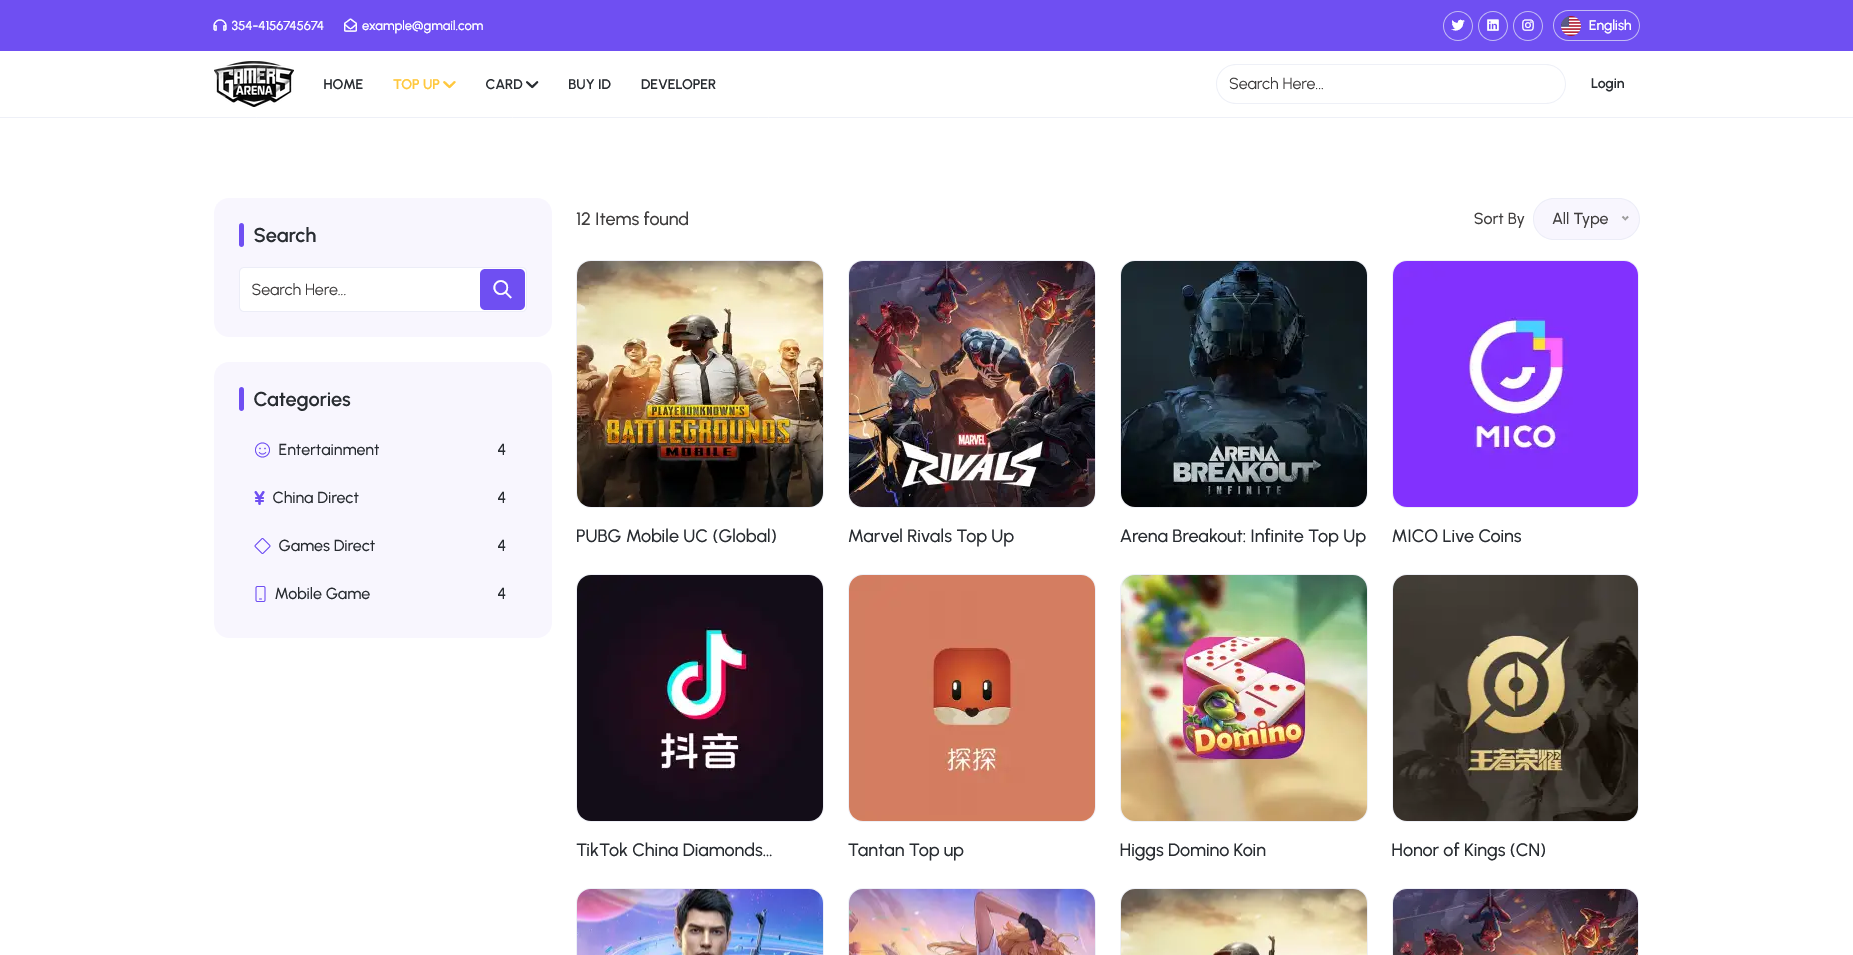1853x955 pixels.
Task: Click the Tantan Top up title
Action: click(906, 850)
